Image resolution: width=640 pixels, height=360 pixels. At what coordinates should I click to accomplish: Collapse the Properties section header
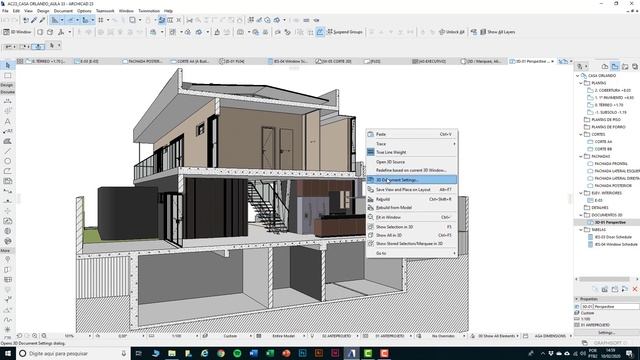(x=577, y=299)
